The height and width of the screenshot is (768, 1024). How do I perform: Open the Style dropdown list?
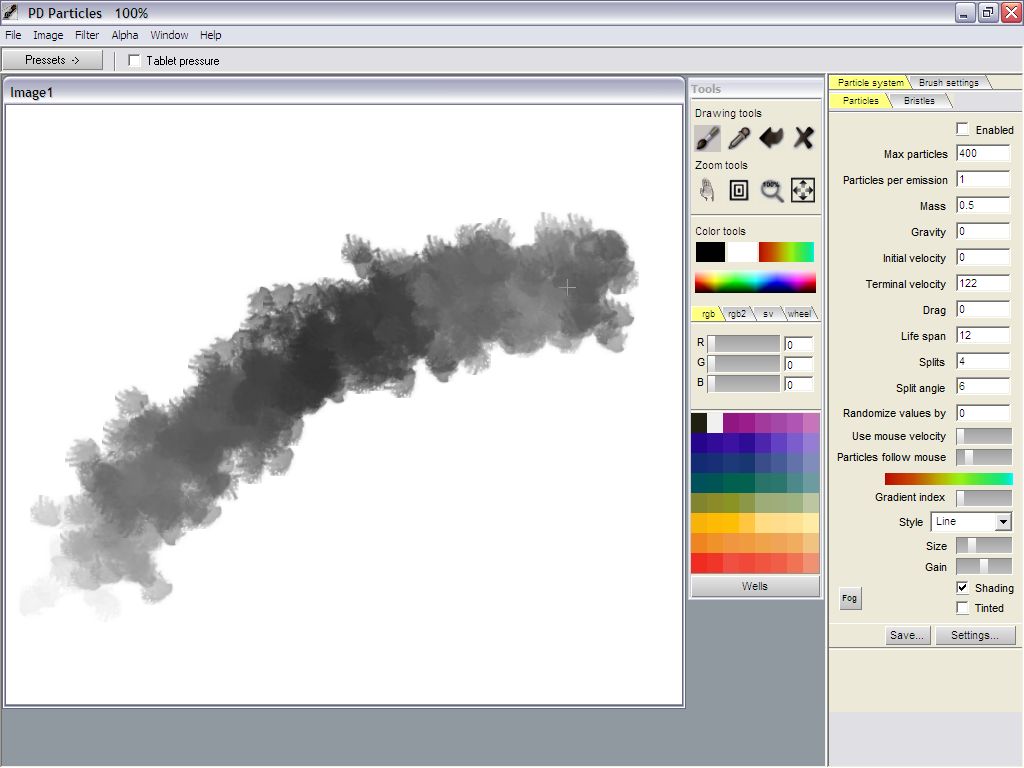coord(1003,522)
